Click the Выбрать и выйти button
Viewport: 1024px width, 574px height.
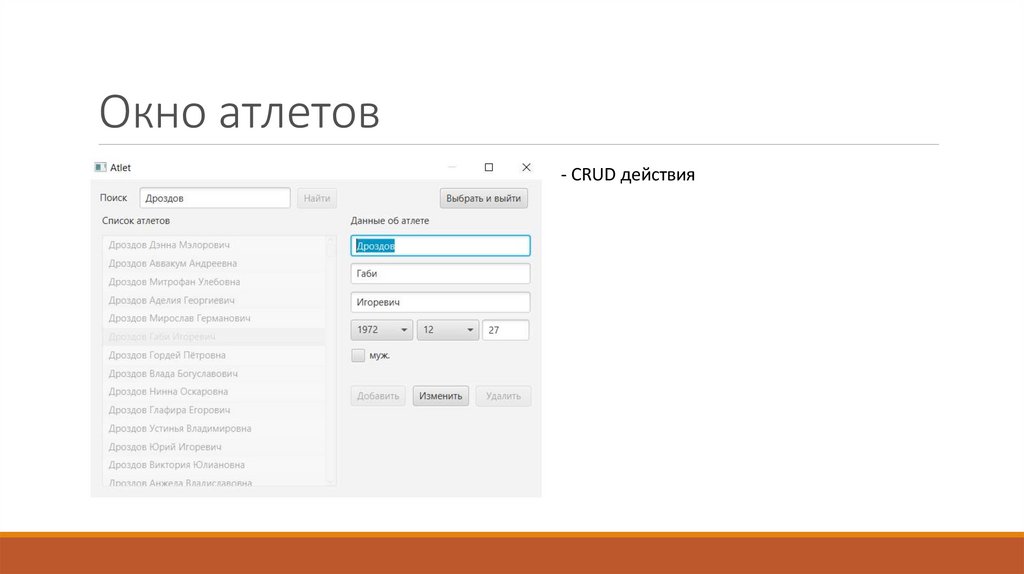(483, 198)
